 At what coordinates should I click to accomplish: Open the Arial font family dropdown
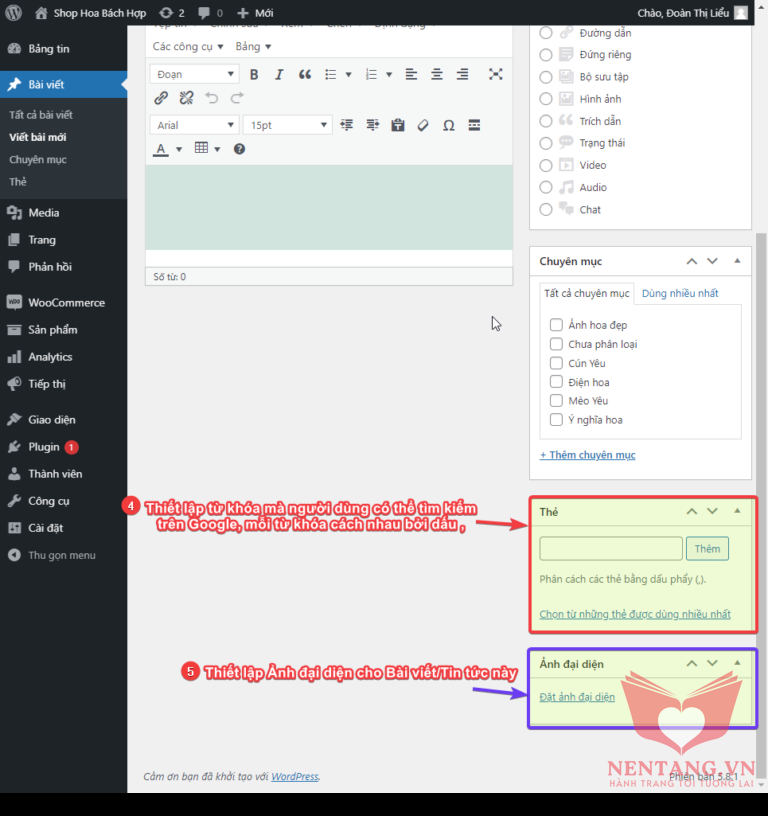[x=195, y=125]
